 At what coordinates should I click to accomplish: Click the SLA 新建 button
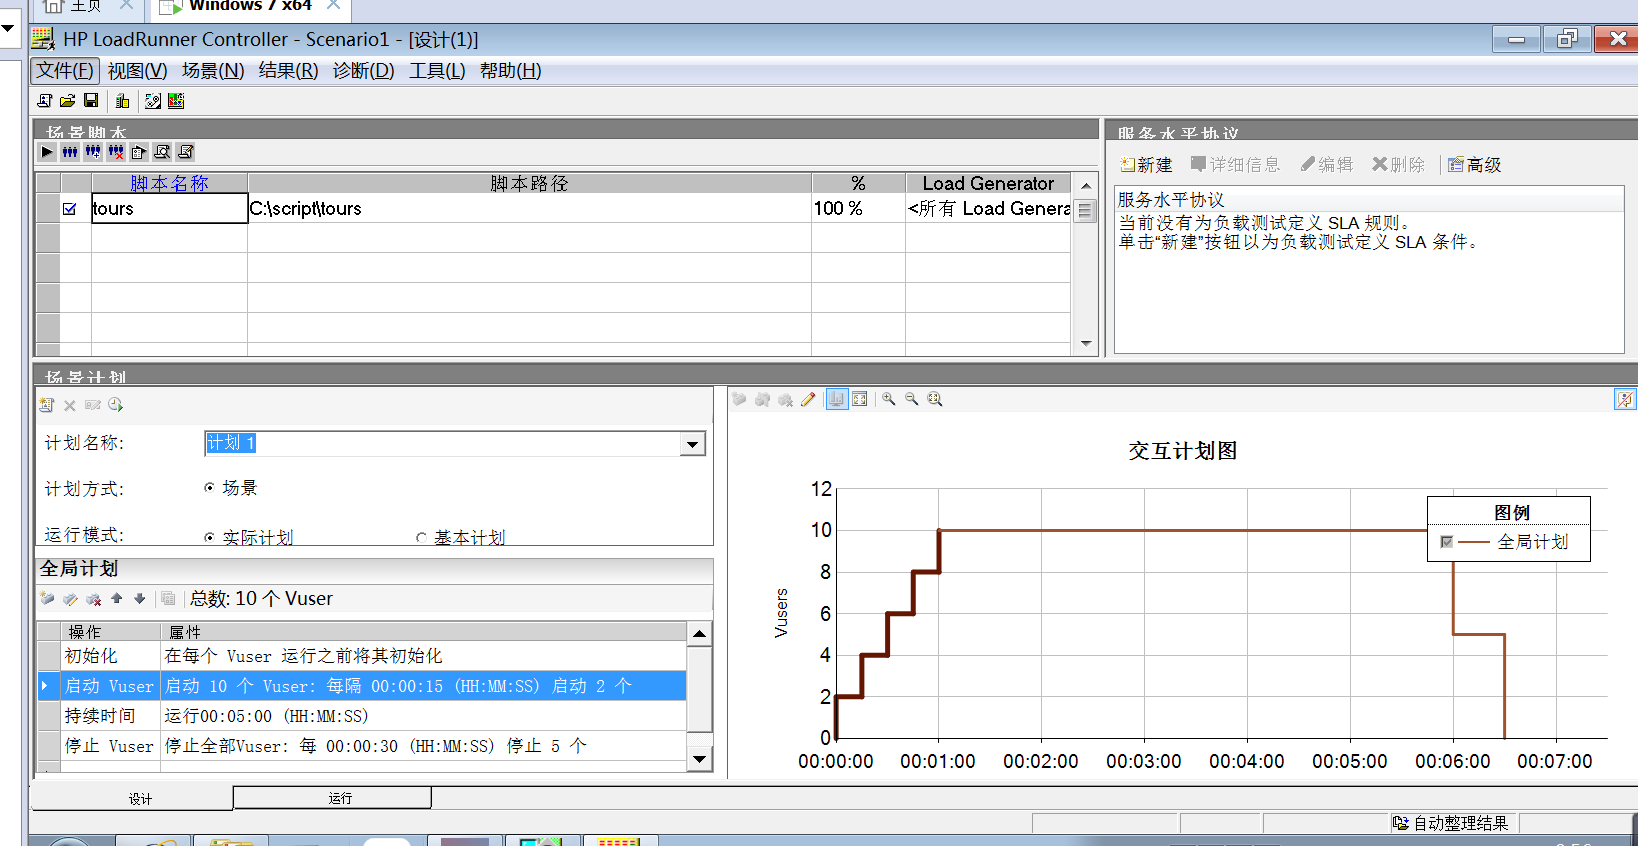(1146, 165)
